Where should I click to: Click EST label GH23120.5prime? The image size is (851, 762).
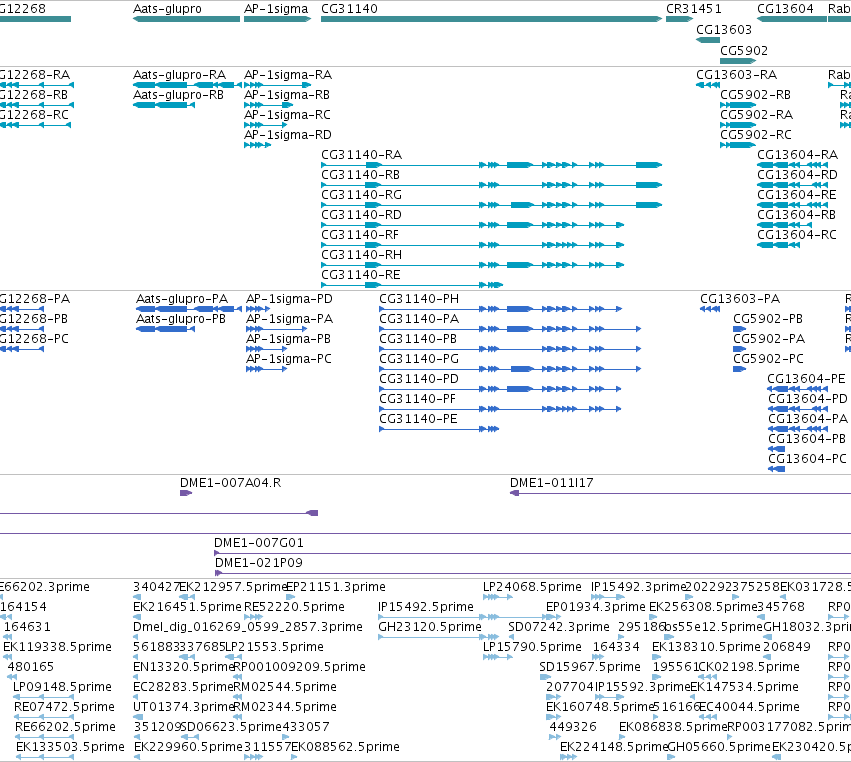click(x=430, y=627)
